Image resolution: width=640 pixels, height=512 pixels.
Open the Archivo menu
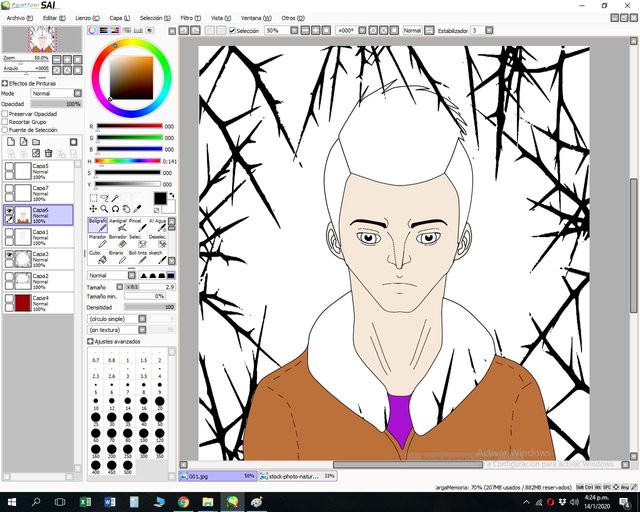coord(19,18)
